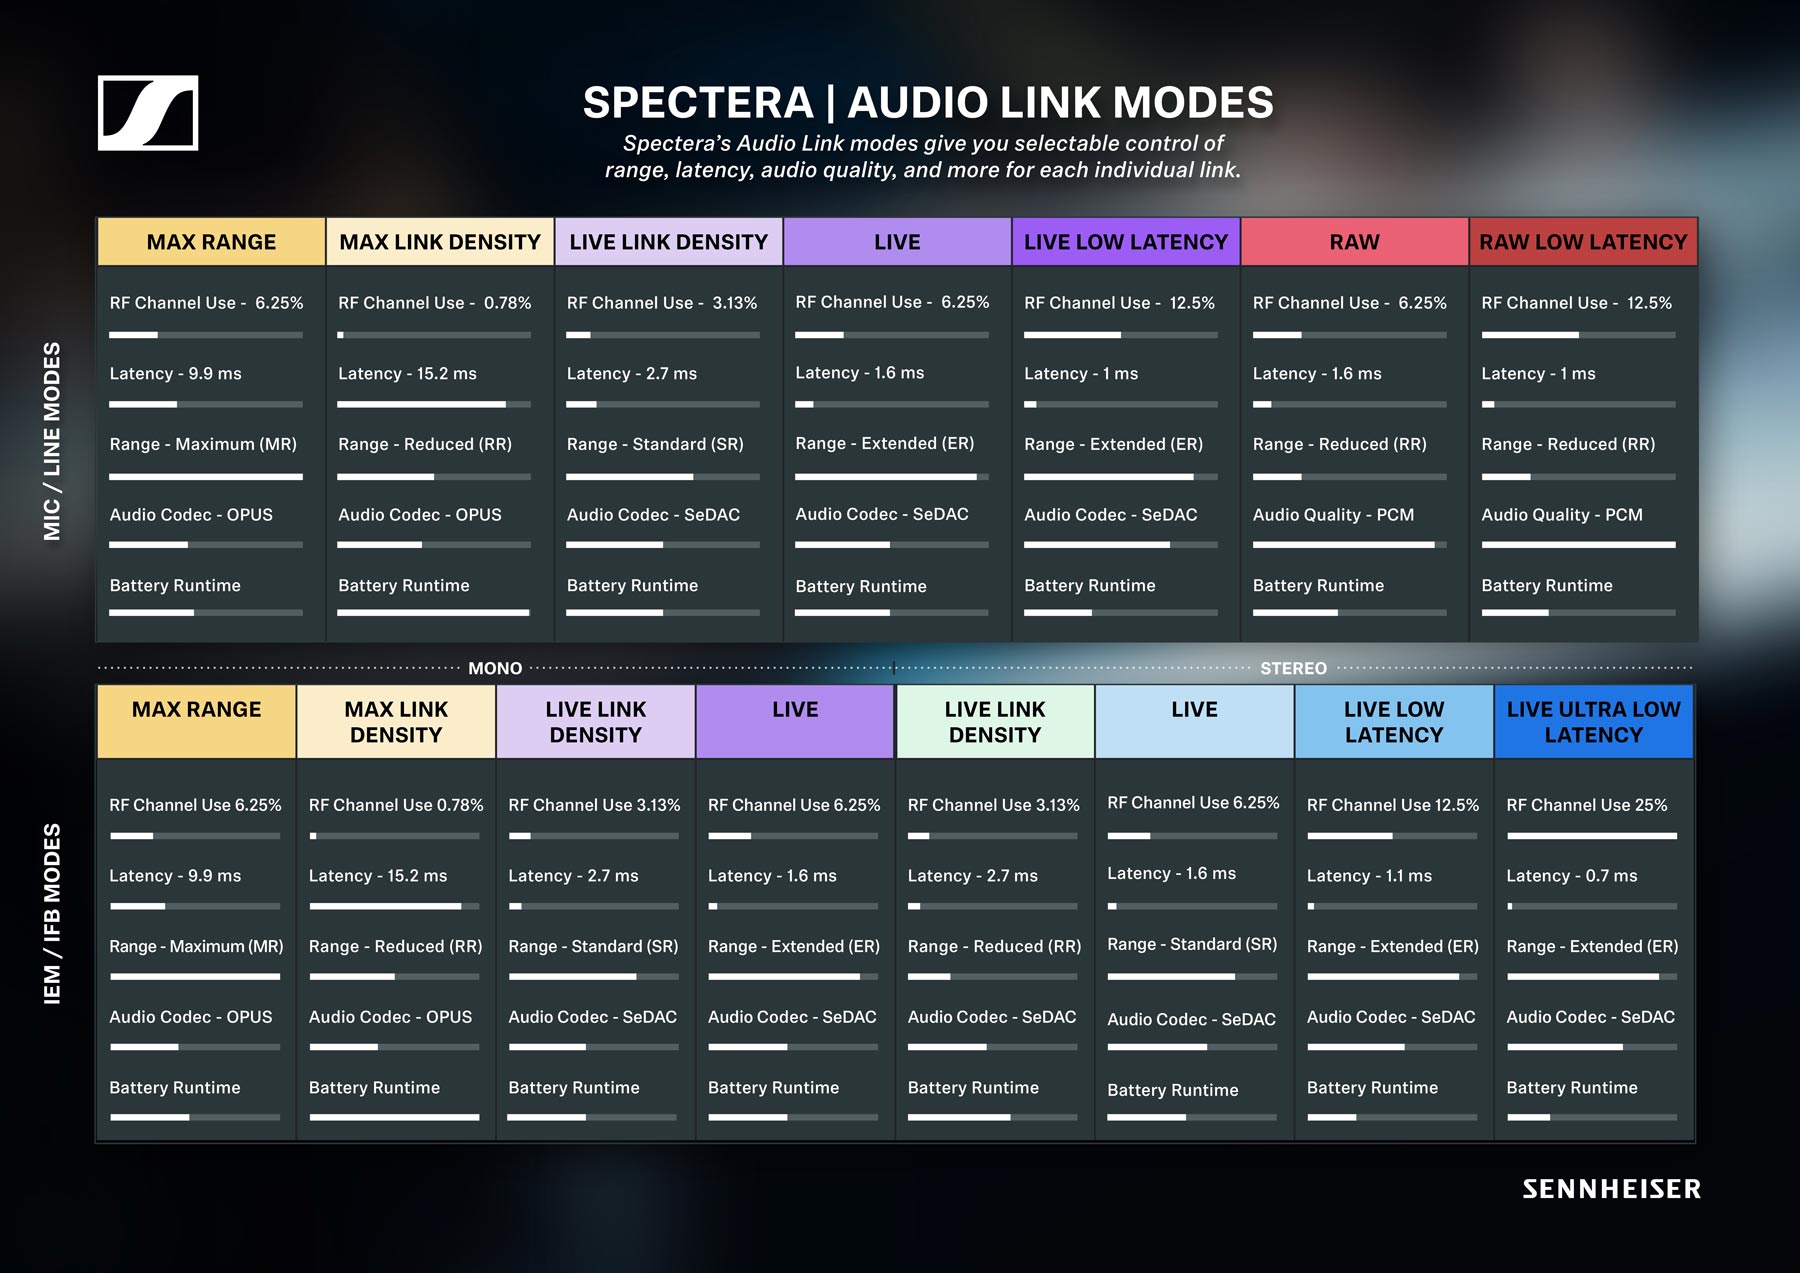Select the LIVE ULTRA LOW LATENCY header
Viewport: 1800px width, 1273px height.
1593,722
